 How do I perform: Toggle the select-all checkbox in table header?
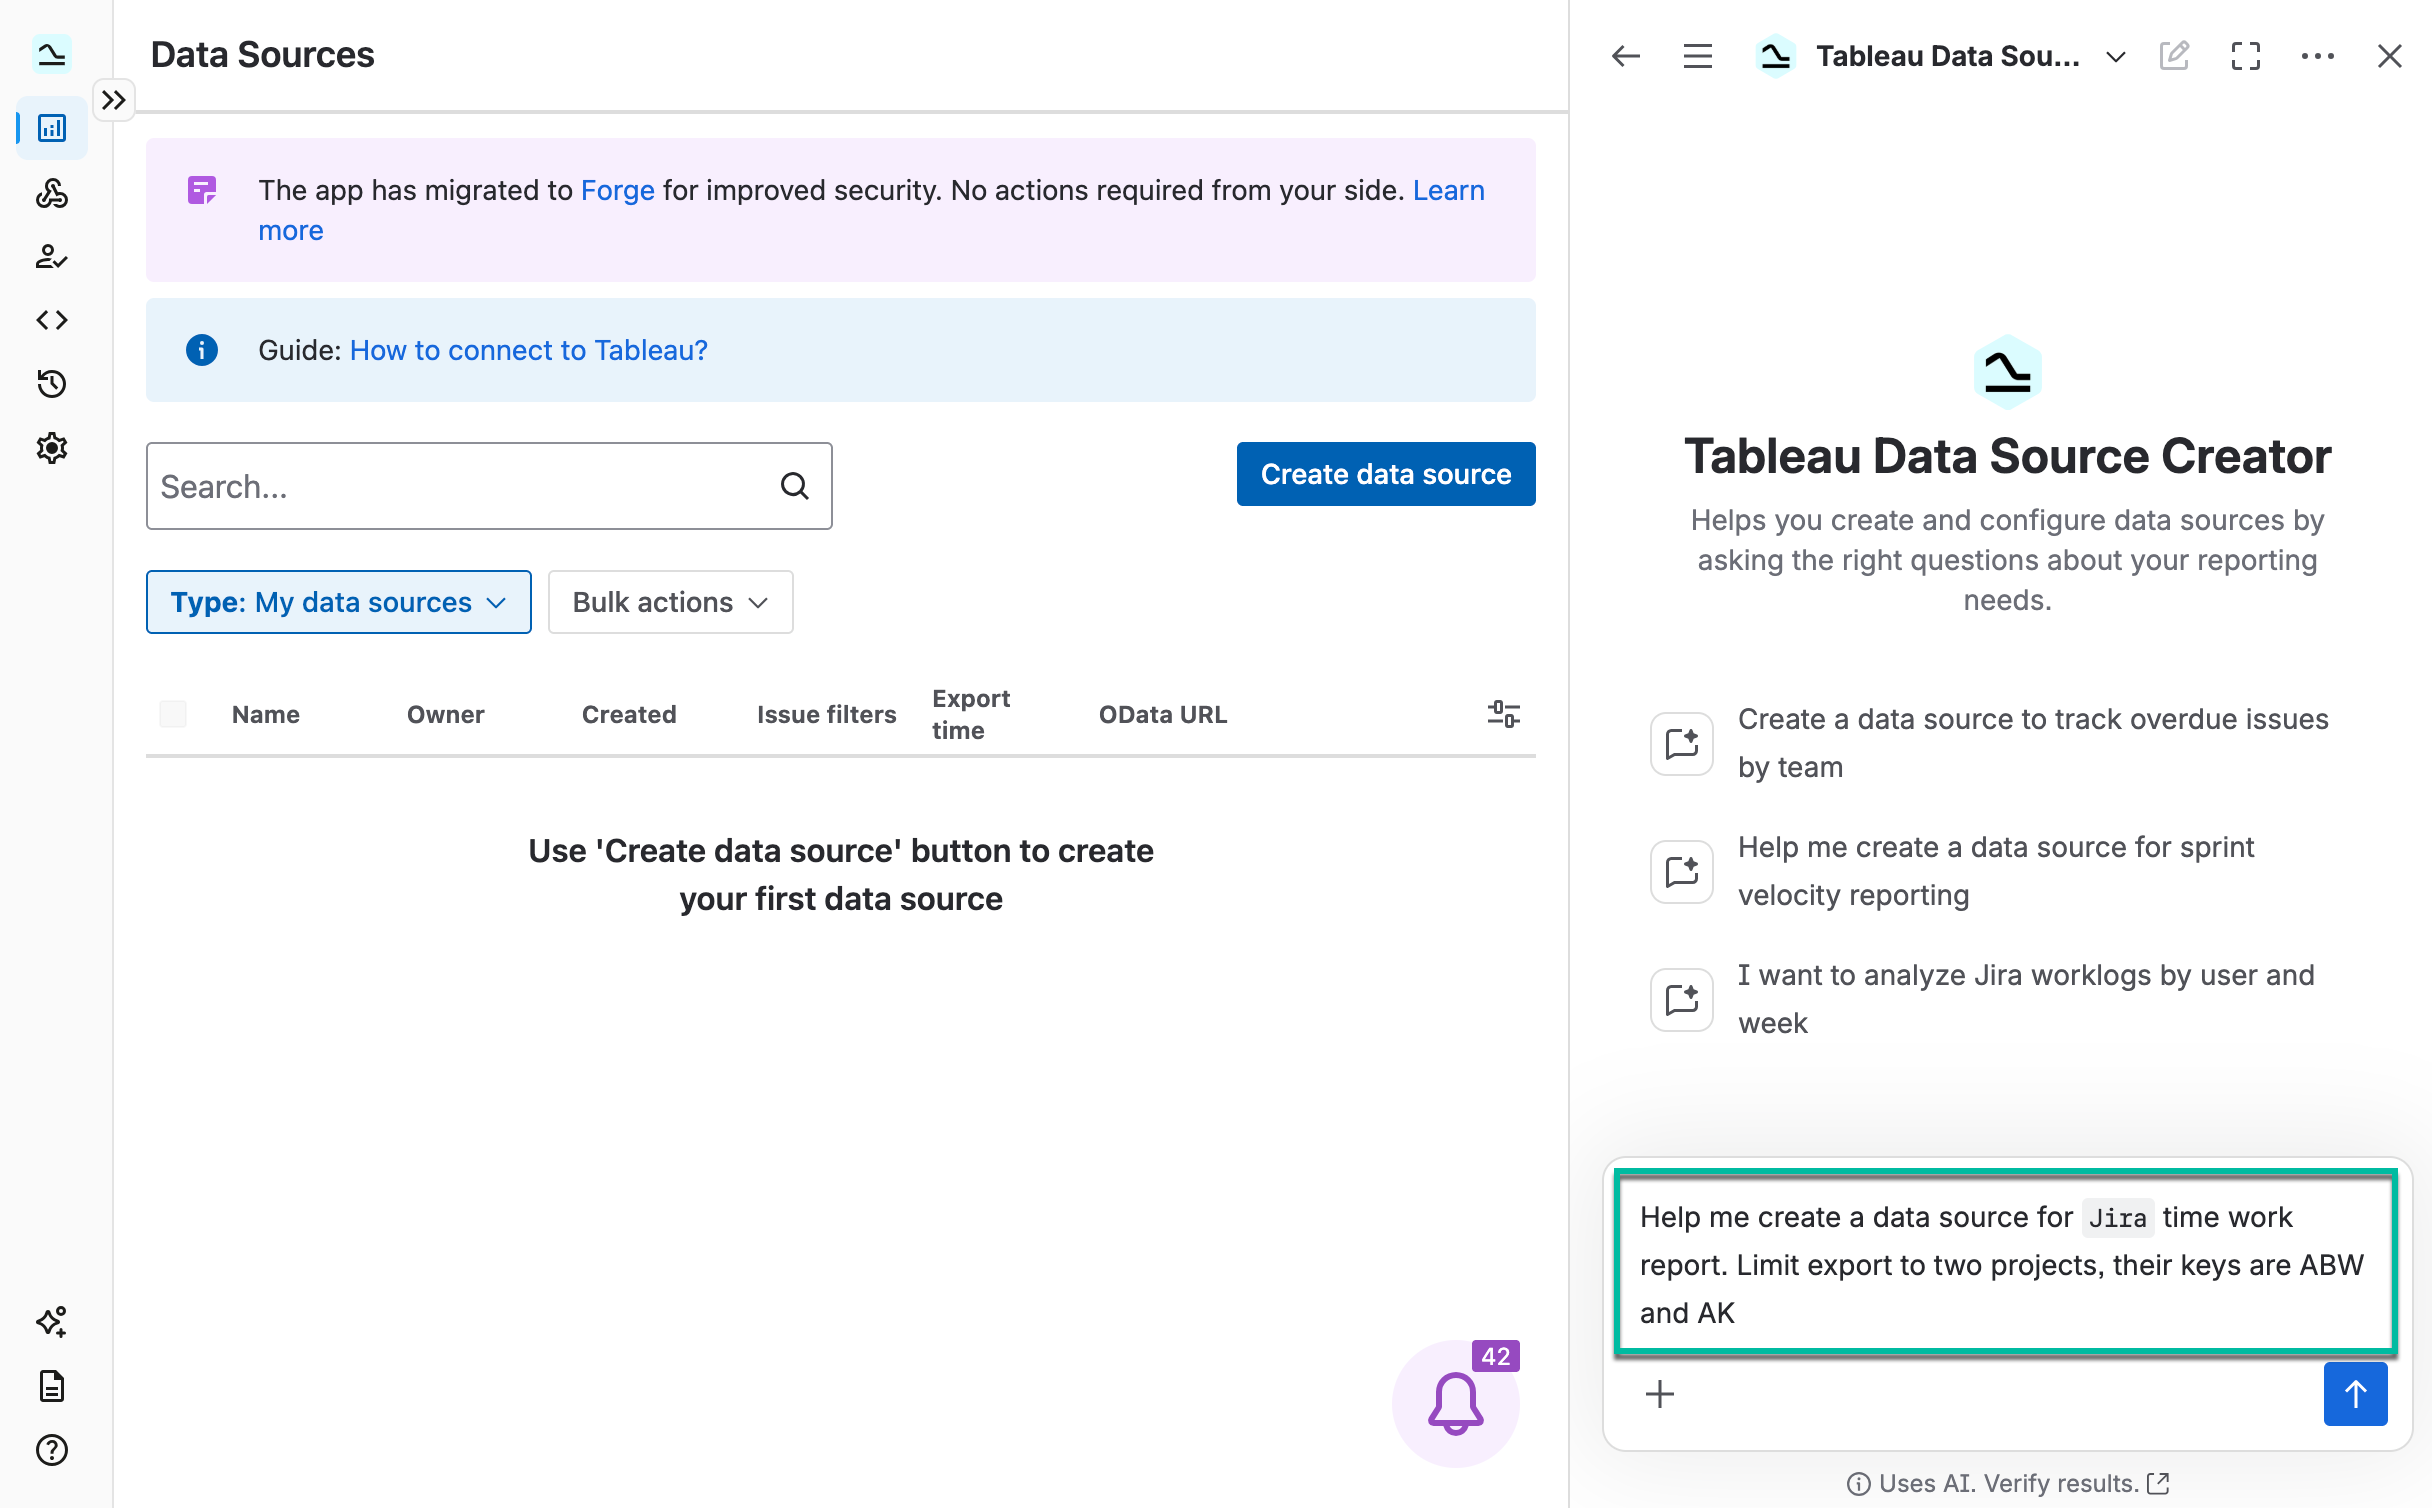coord(173,714)
